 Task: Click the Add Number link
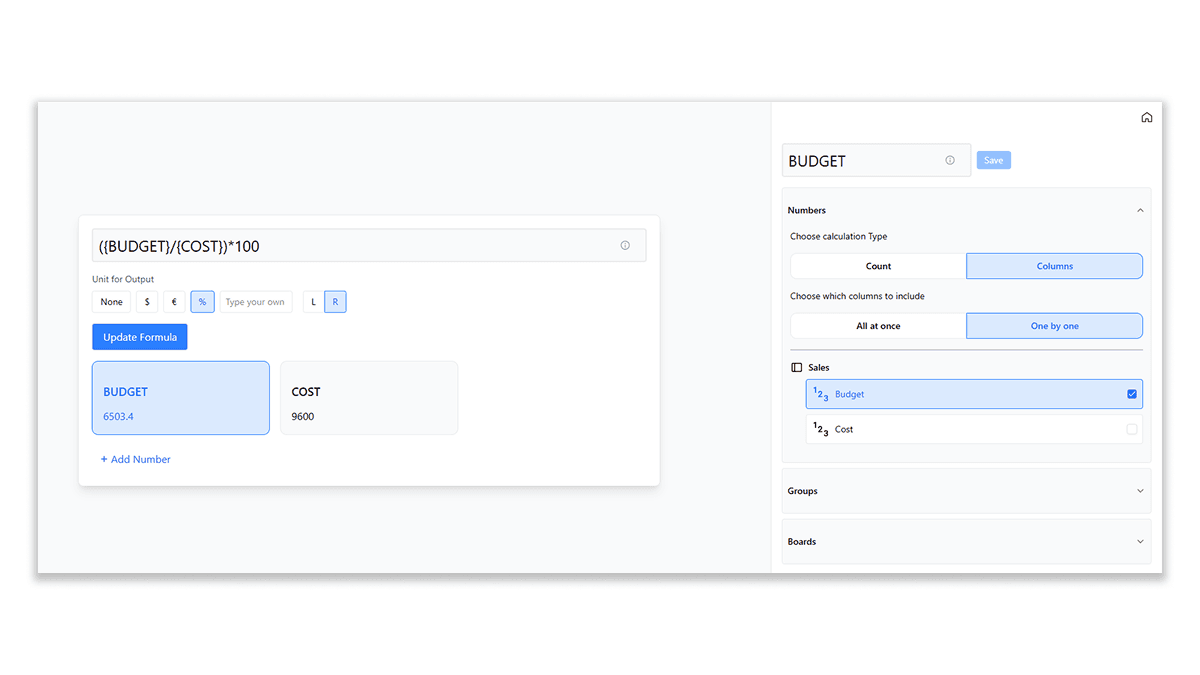coord(135,458)
